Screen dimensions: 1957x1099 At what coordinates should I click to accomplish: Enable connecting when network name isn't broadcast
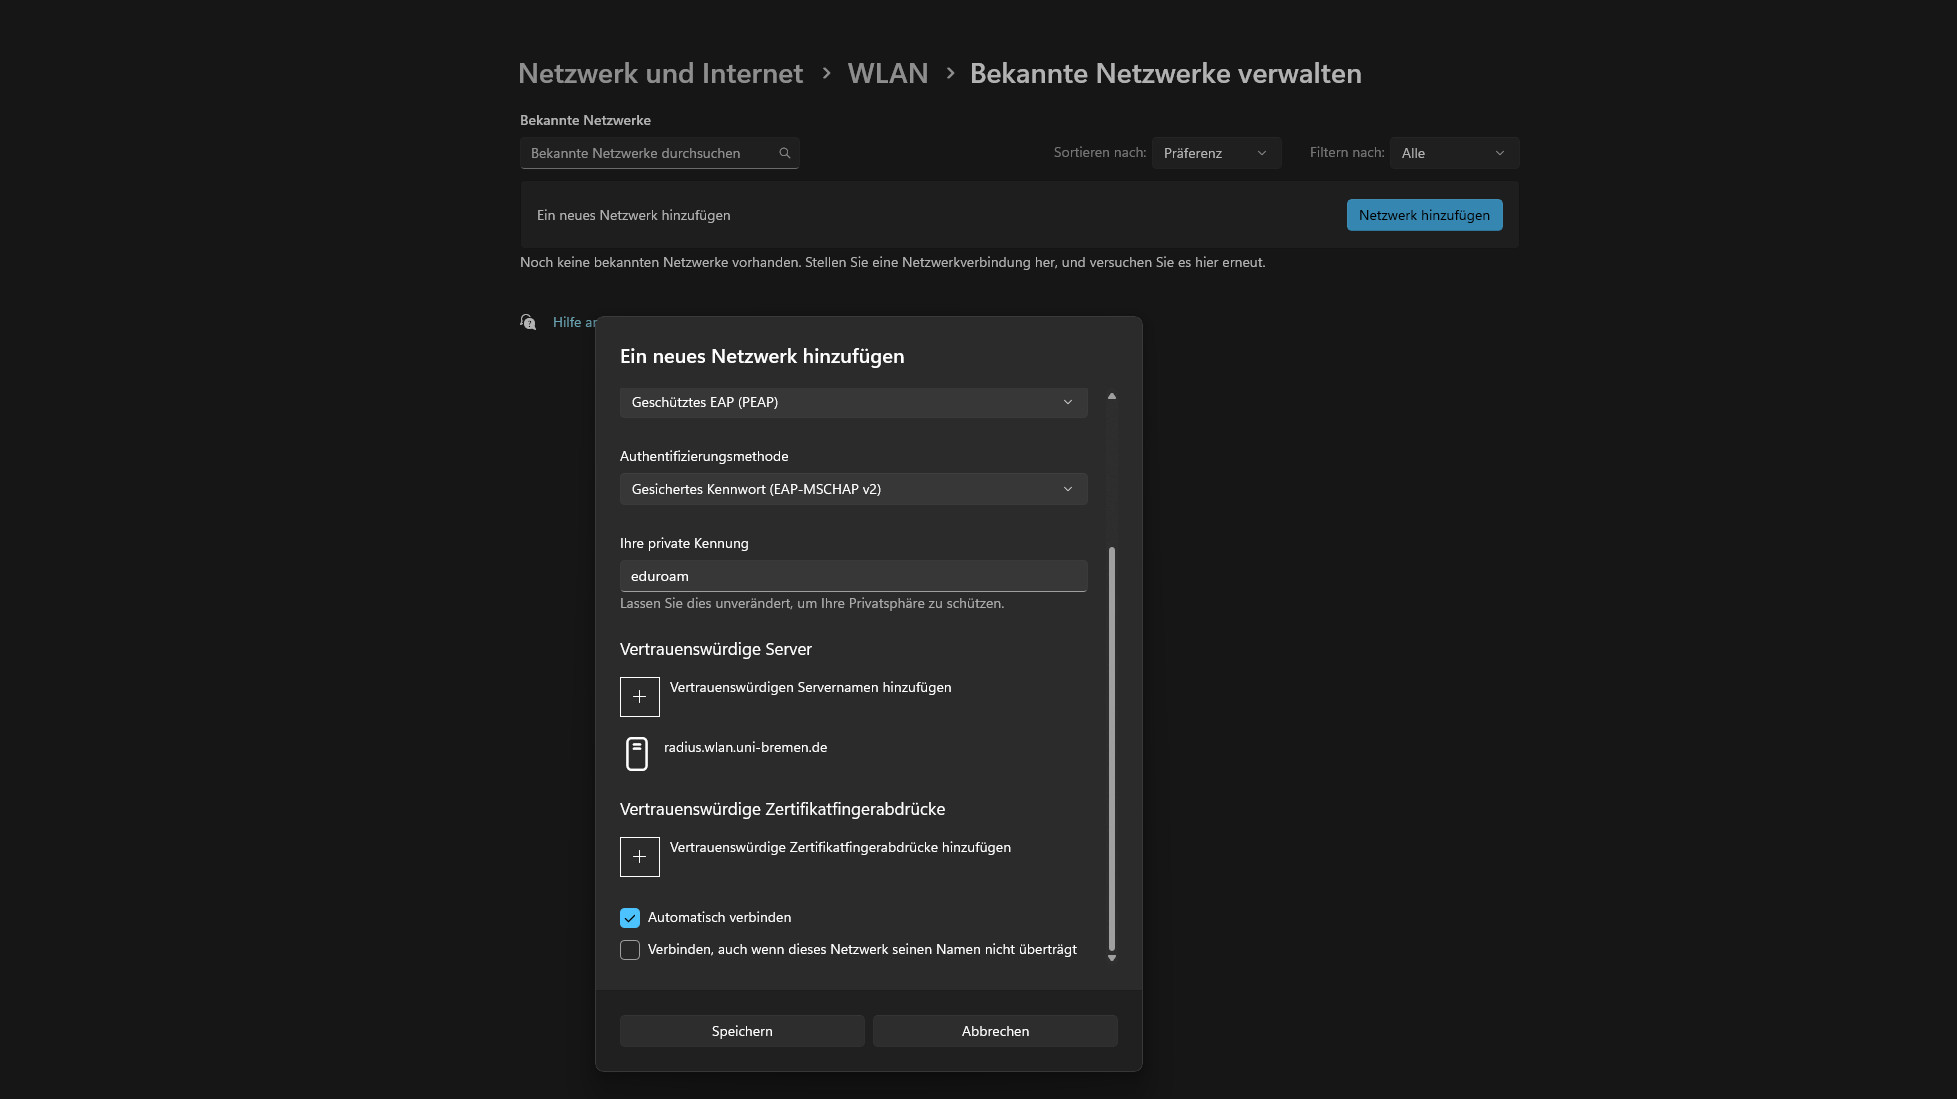[630, 950]
